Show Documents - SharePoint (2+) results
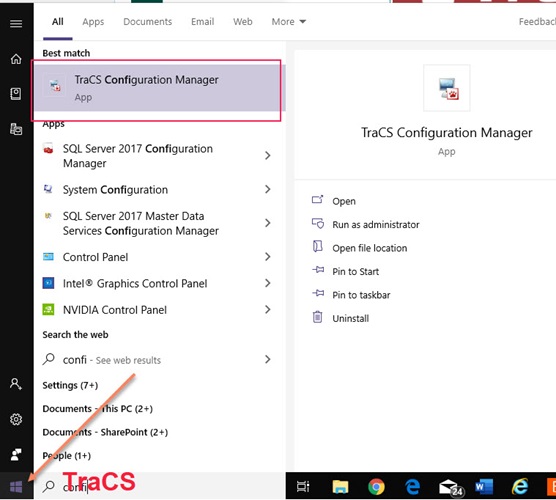556x500 pixels. [105, 432]
